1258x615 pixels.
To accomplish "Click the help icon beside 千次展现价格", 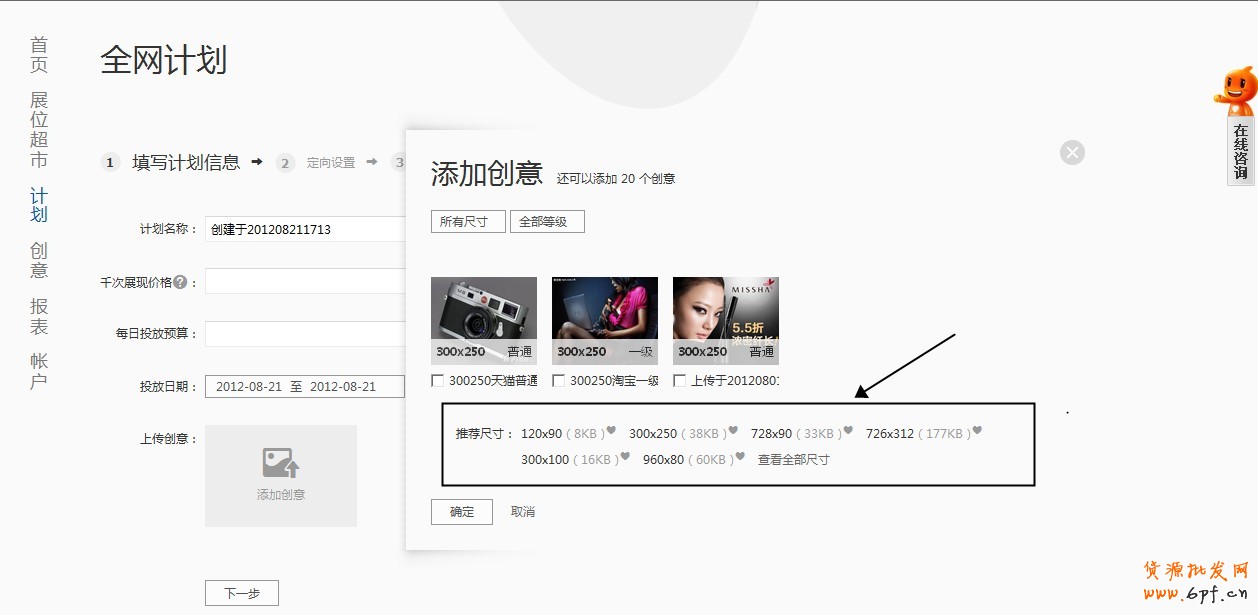I will (180, 282).
